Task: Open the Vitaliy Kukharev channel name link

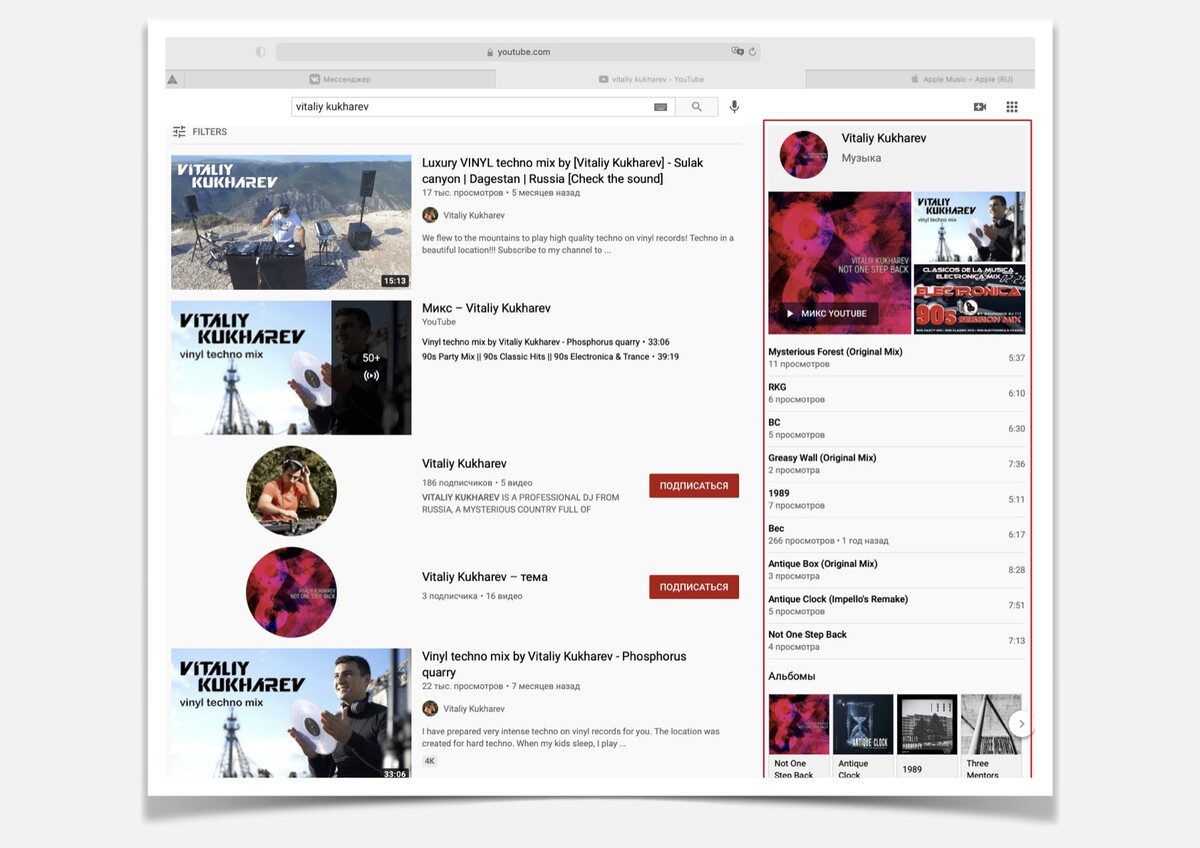Action: 464,464
